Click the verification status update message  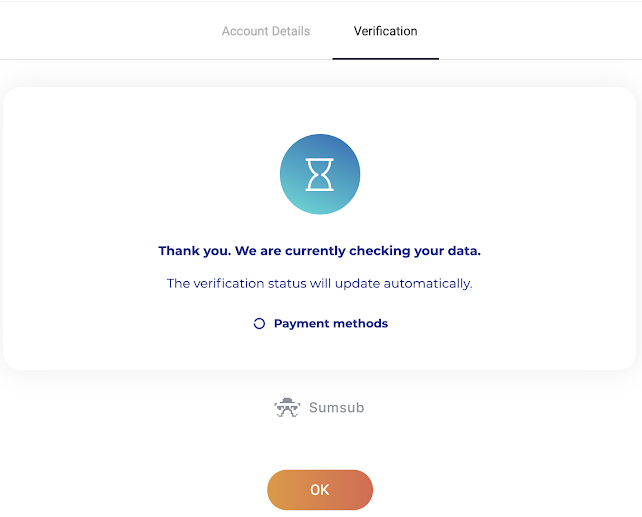320,283
